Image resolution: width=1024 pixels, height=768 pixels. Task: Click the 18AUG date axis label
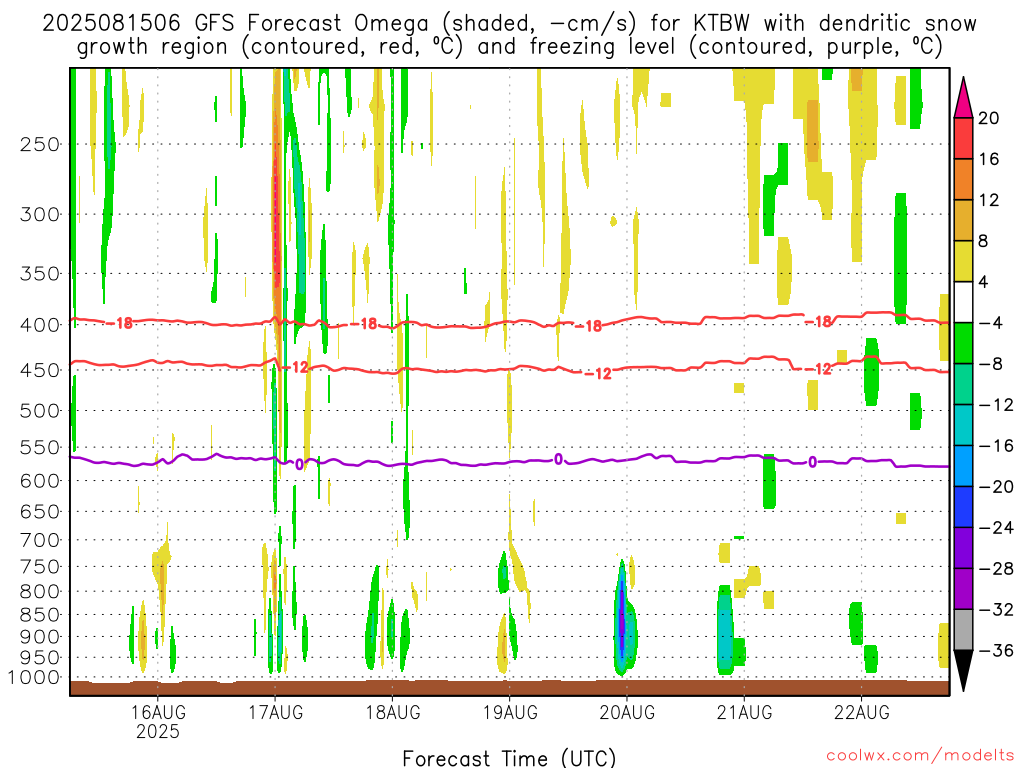click(x=392, y=712)
